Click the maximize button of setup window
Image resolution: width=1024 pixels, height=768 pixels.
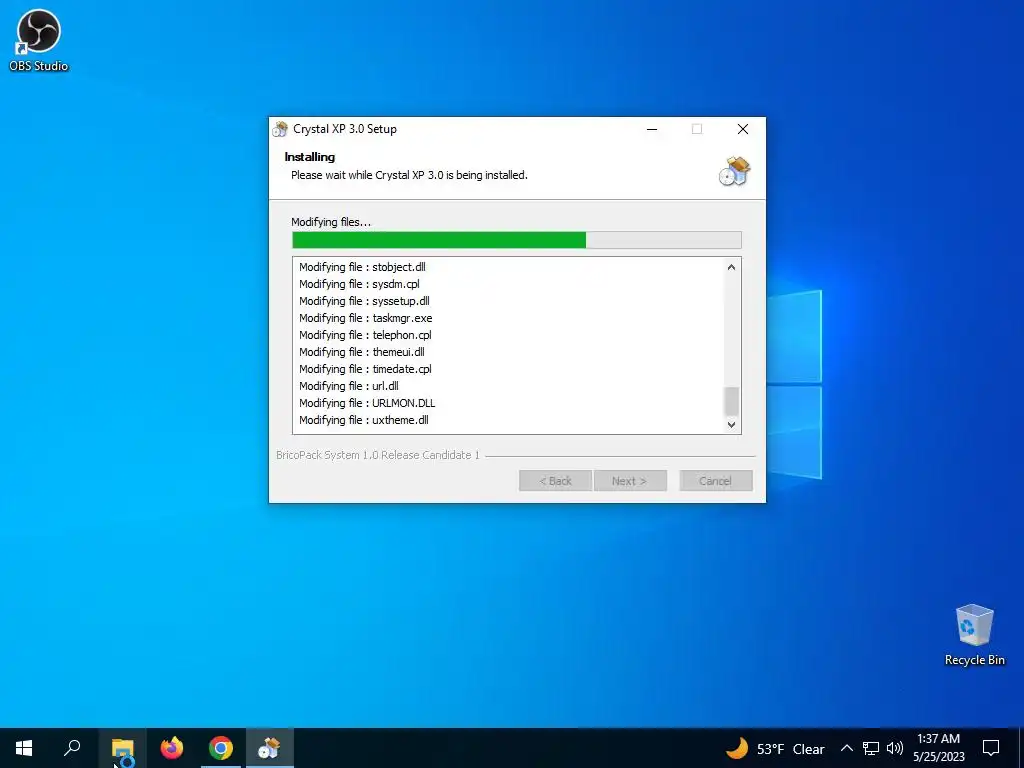(697, 129)
